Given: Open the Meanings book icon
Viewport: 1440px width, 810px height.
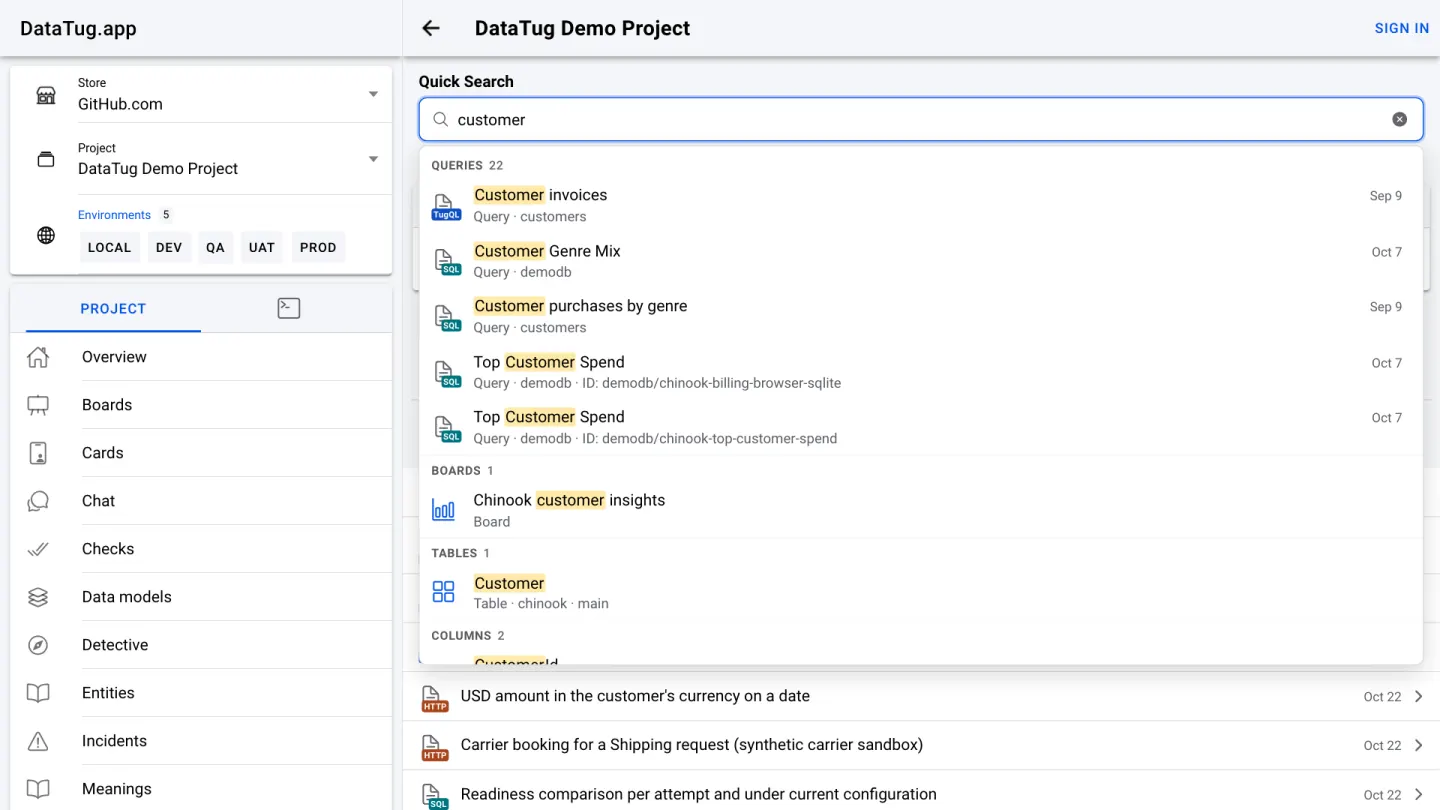Looking at the screenshot, I should (38, 789).
